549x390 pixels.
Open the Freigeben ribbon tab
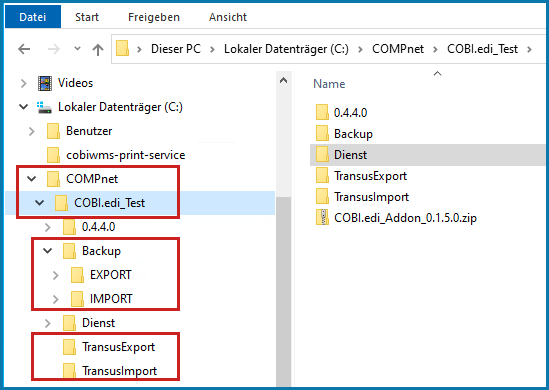154,17
